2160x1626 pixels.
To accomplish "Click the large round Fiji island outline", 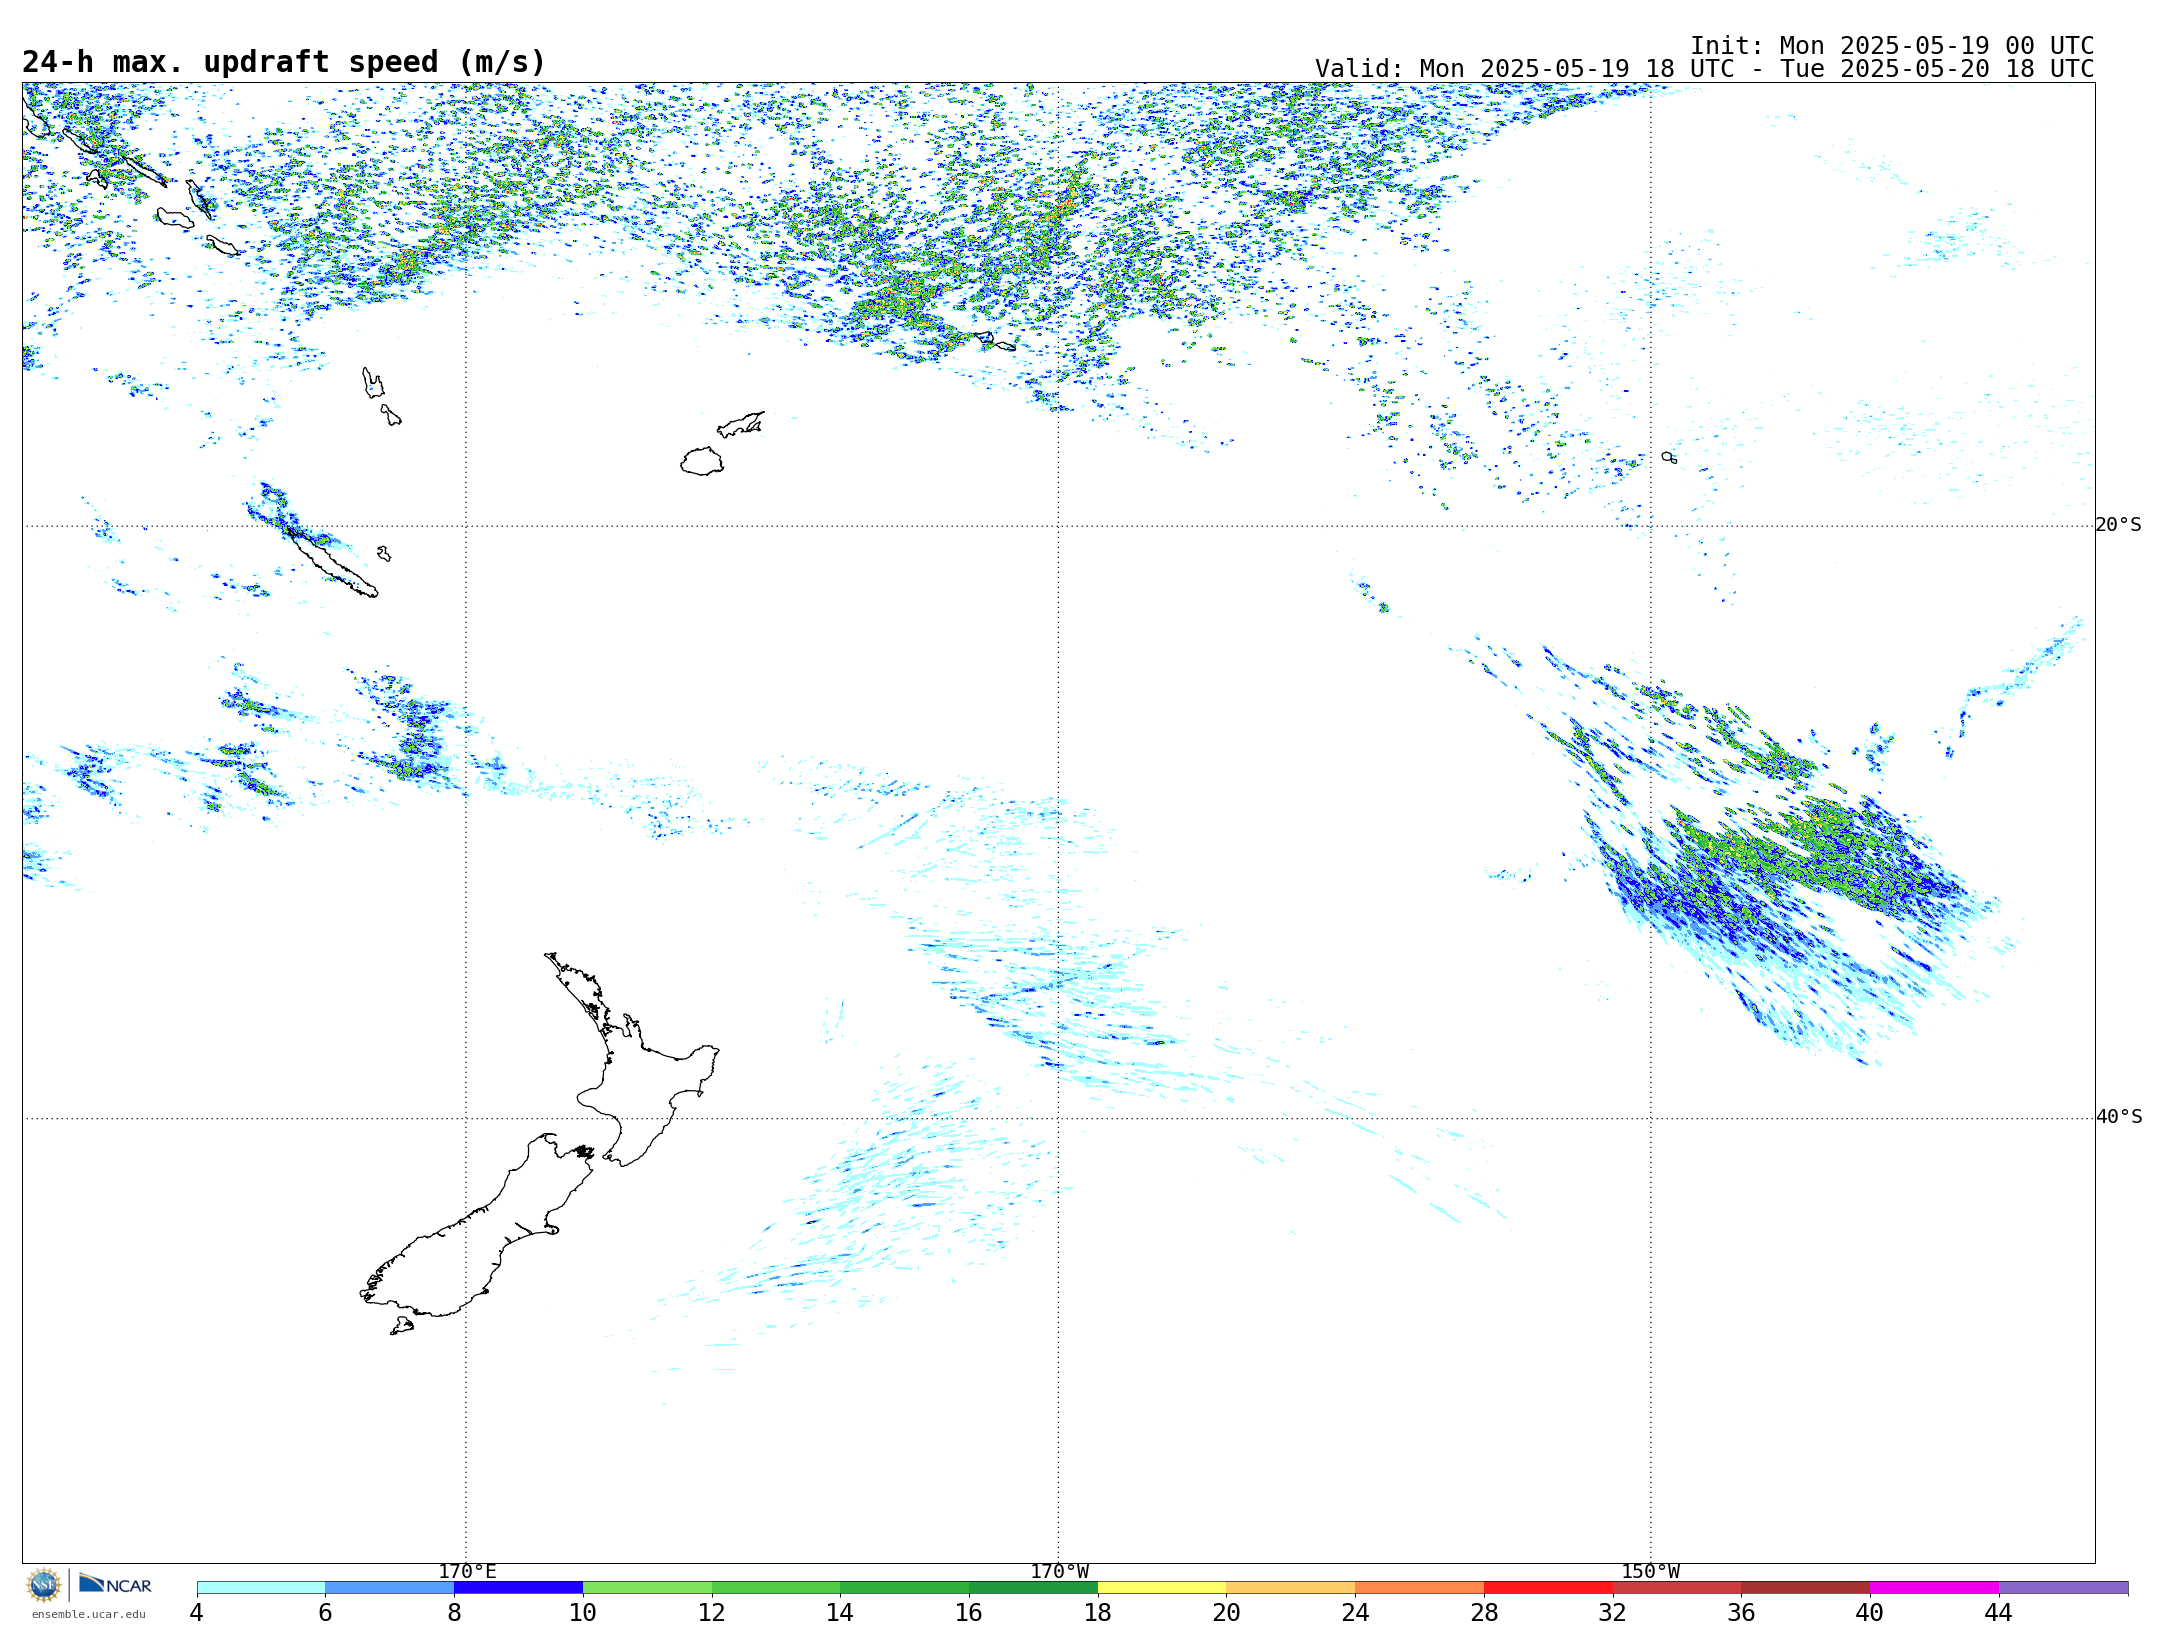I will [x=702, y=461].
